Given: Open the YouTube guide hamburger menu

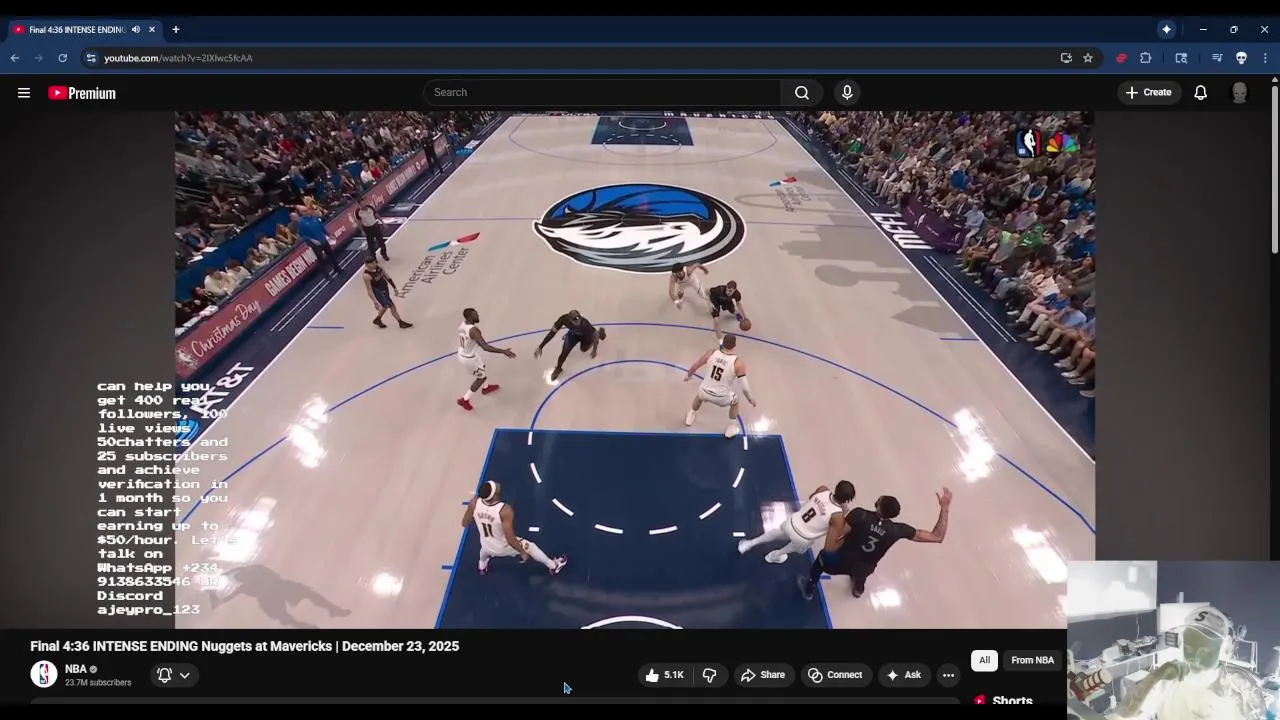Looking at the screenshot, I should pos(24,93).
